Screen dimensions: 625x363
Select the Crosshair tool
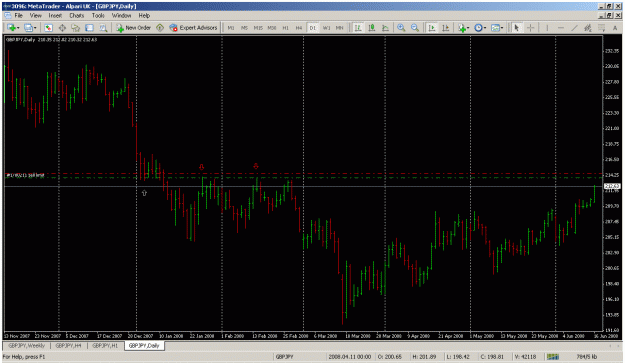[x=531, y=27]
